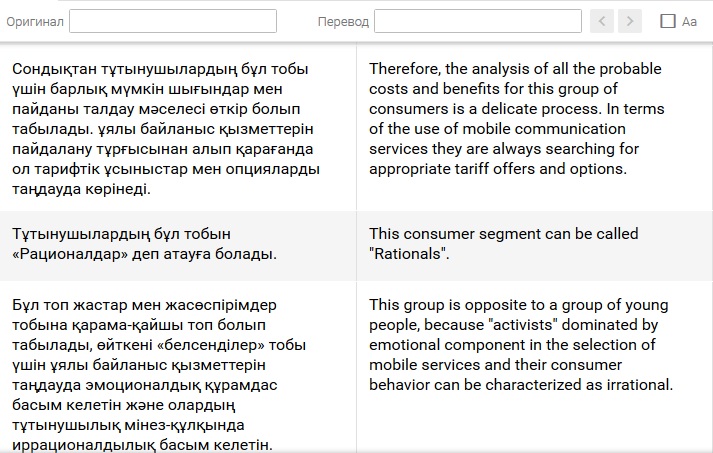Click the Aa case label
Screen dimensions: 713x453
click(689, 21)
